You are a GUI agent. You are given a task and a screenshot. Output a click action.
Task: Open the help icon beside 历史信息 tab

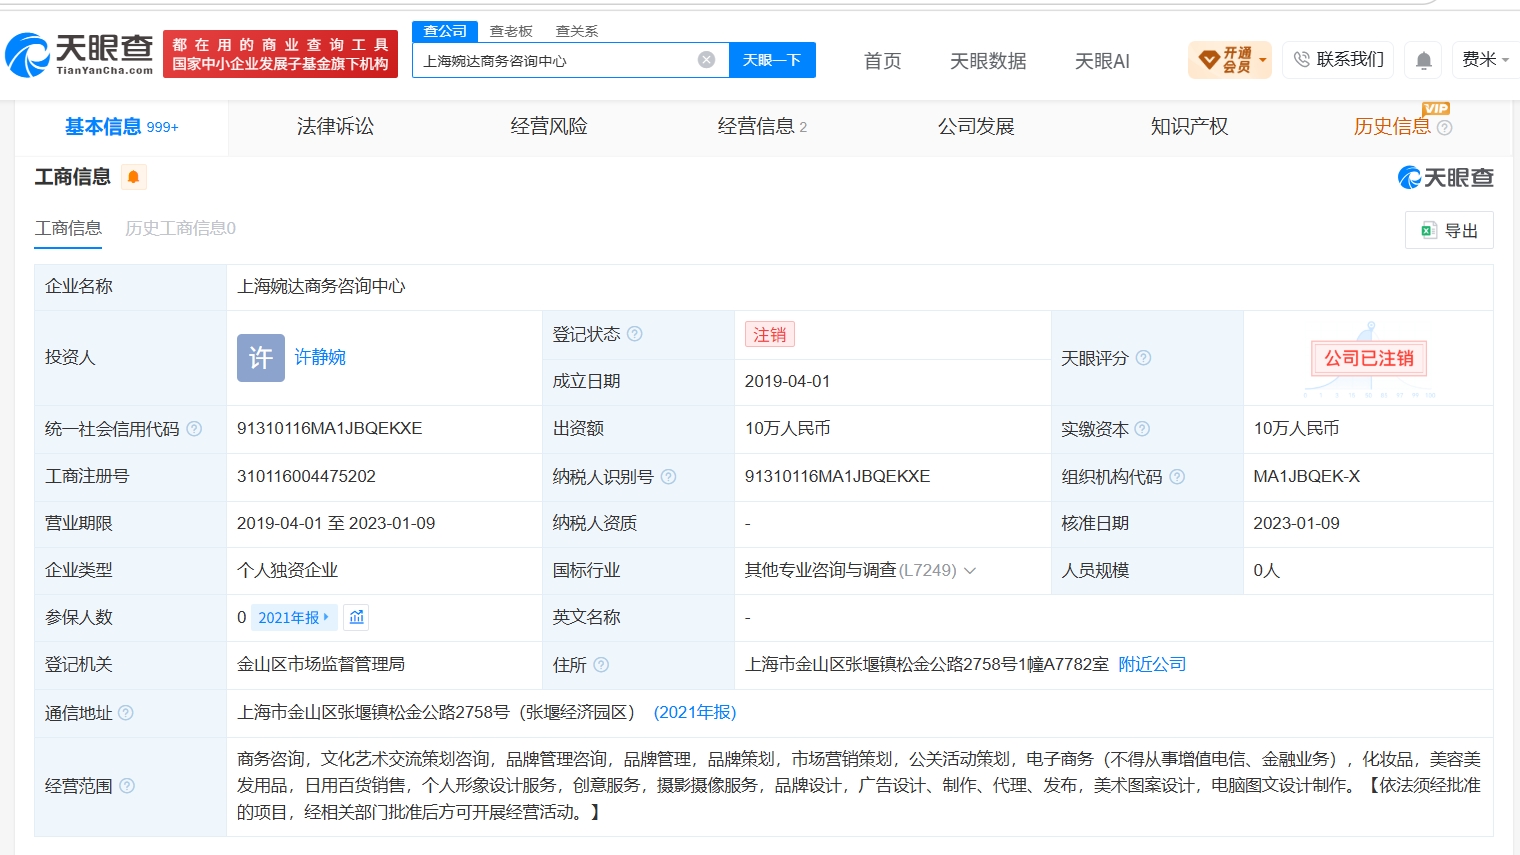pos(1444,128)
